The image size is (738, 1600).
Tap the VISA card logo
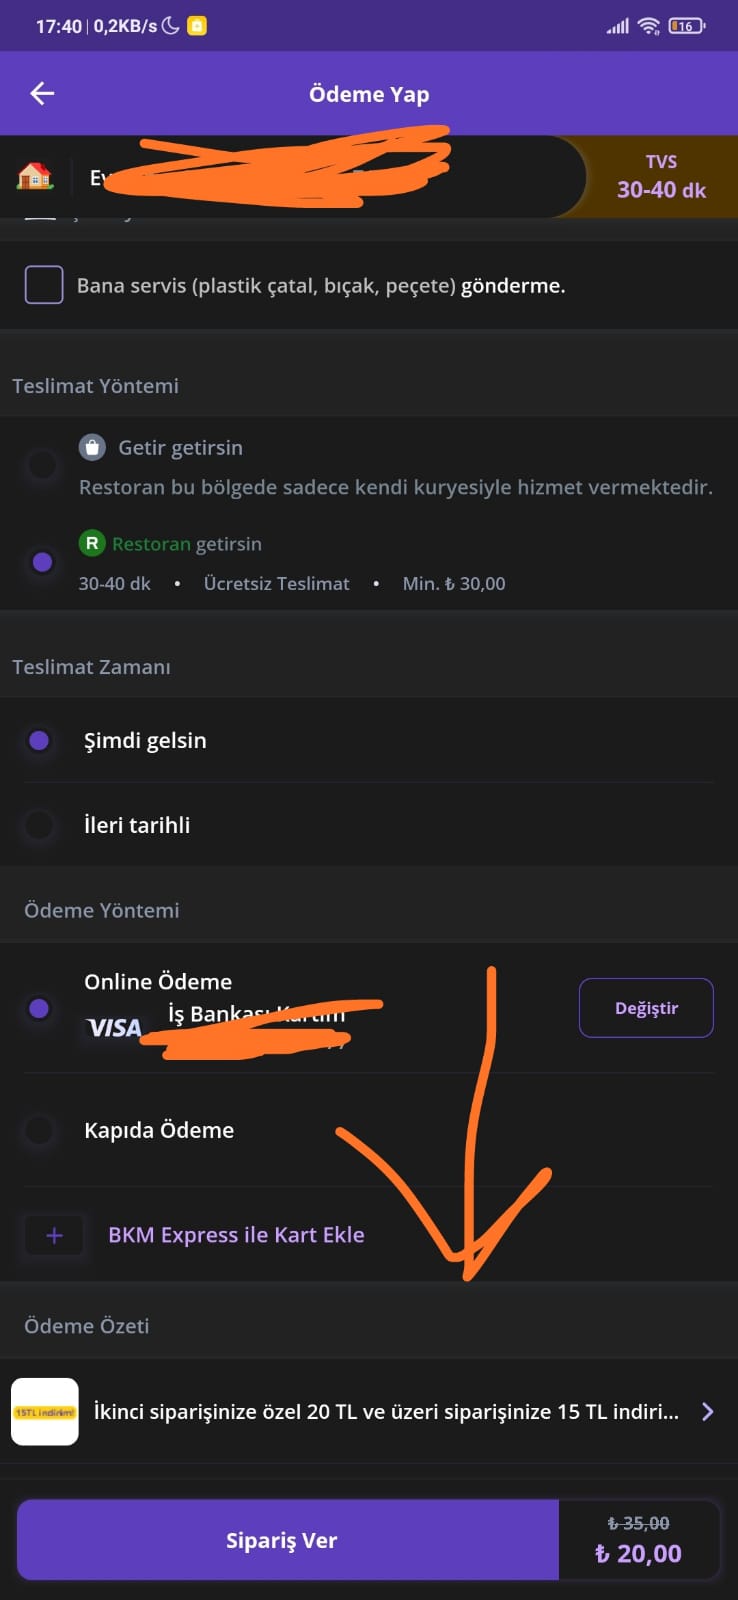click(114, 1028)
